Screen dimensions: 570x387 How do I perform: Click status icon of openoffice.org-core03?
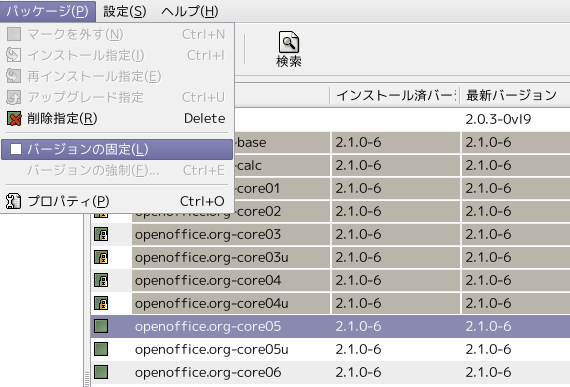(101, 234)
